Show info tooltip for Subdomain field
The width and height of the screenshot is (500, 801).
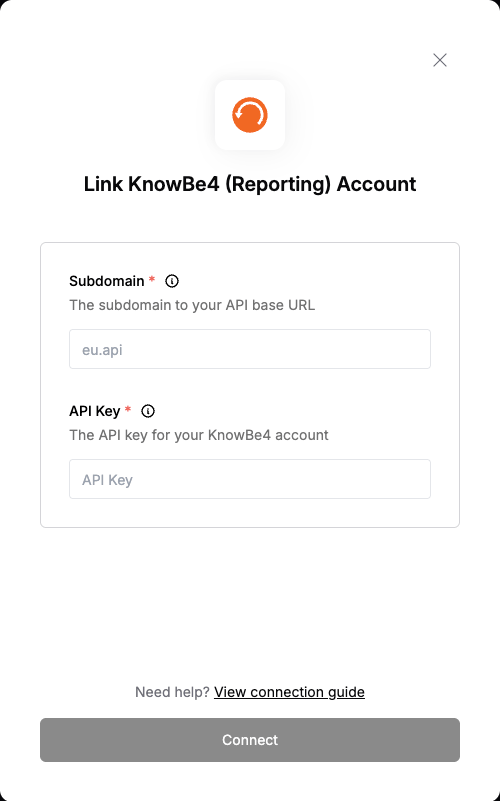[172, 281]
